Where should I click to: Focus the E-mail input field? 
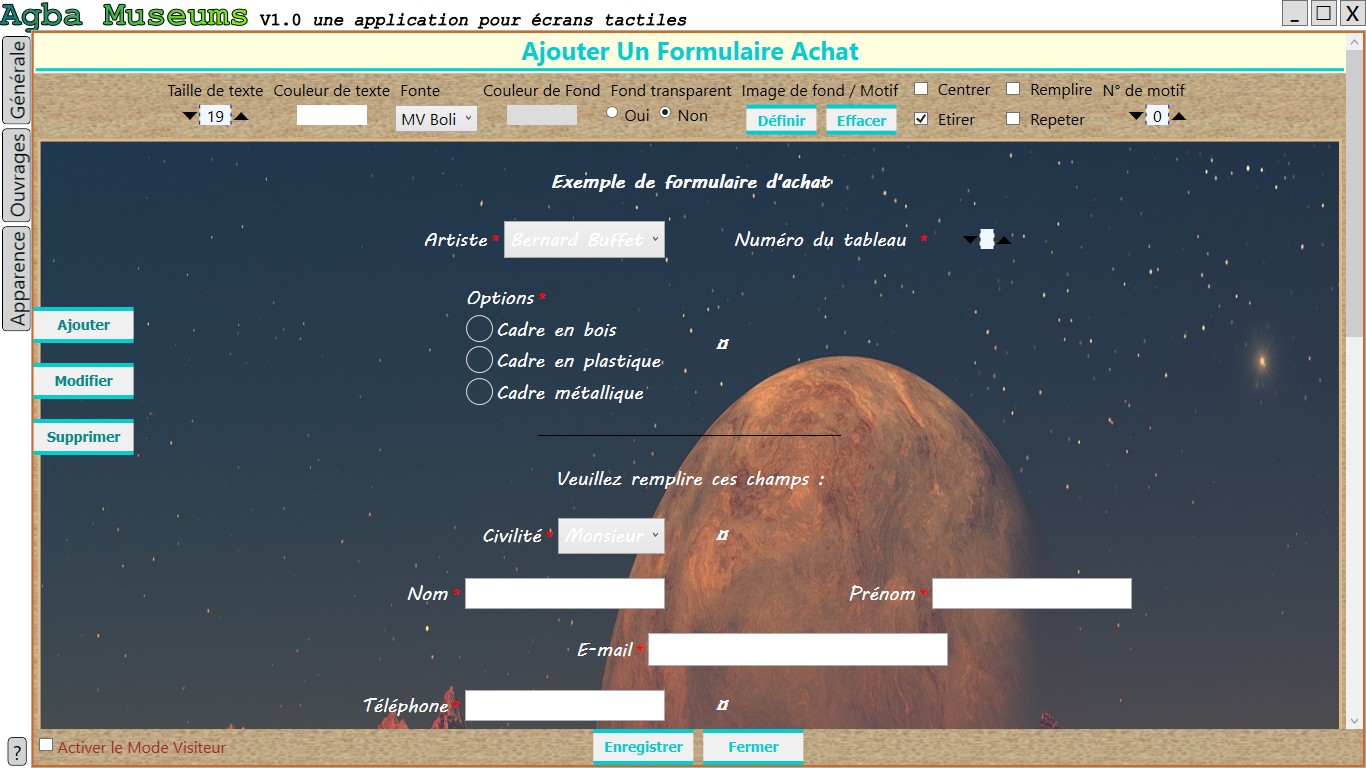[798, 649]
